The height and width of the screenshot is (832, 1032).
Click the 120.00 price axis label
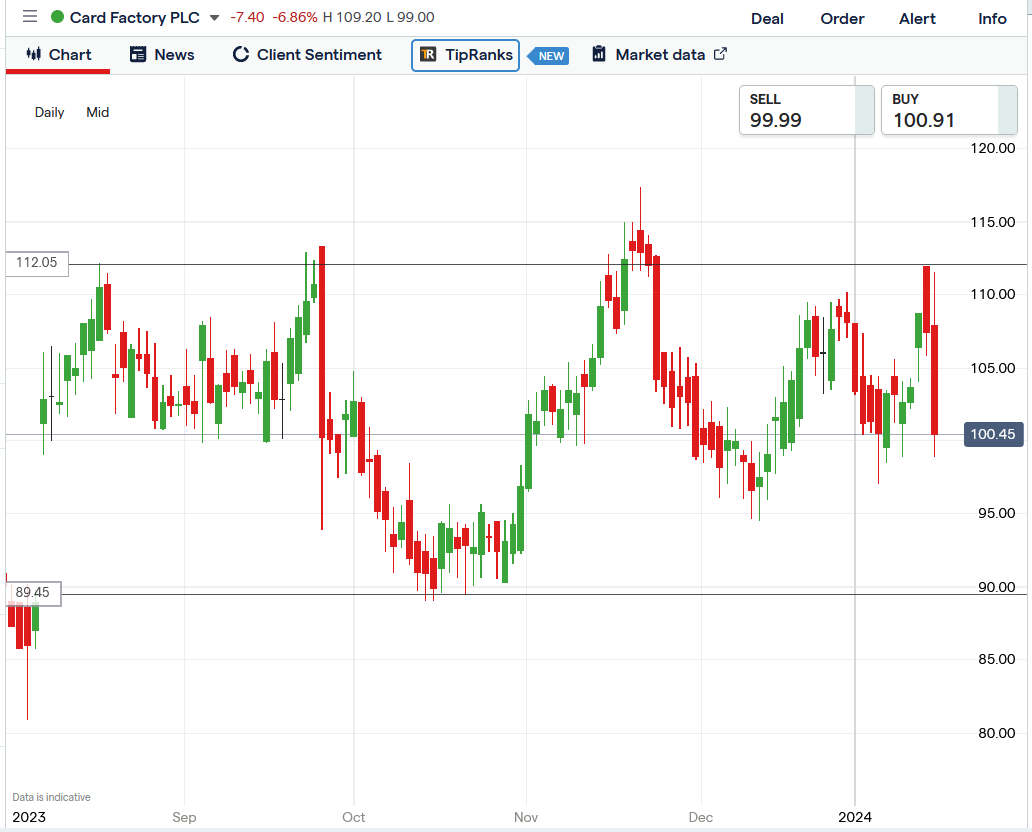pos(993,148)
